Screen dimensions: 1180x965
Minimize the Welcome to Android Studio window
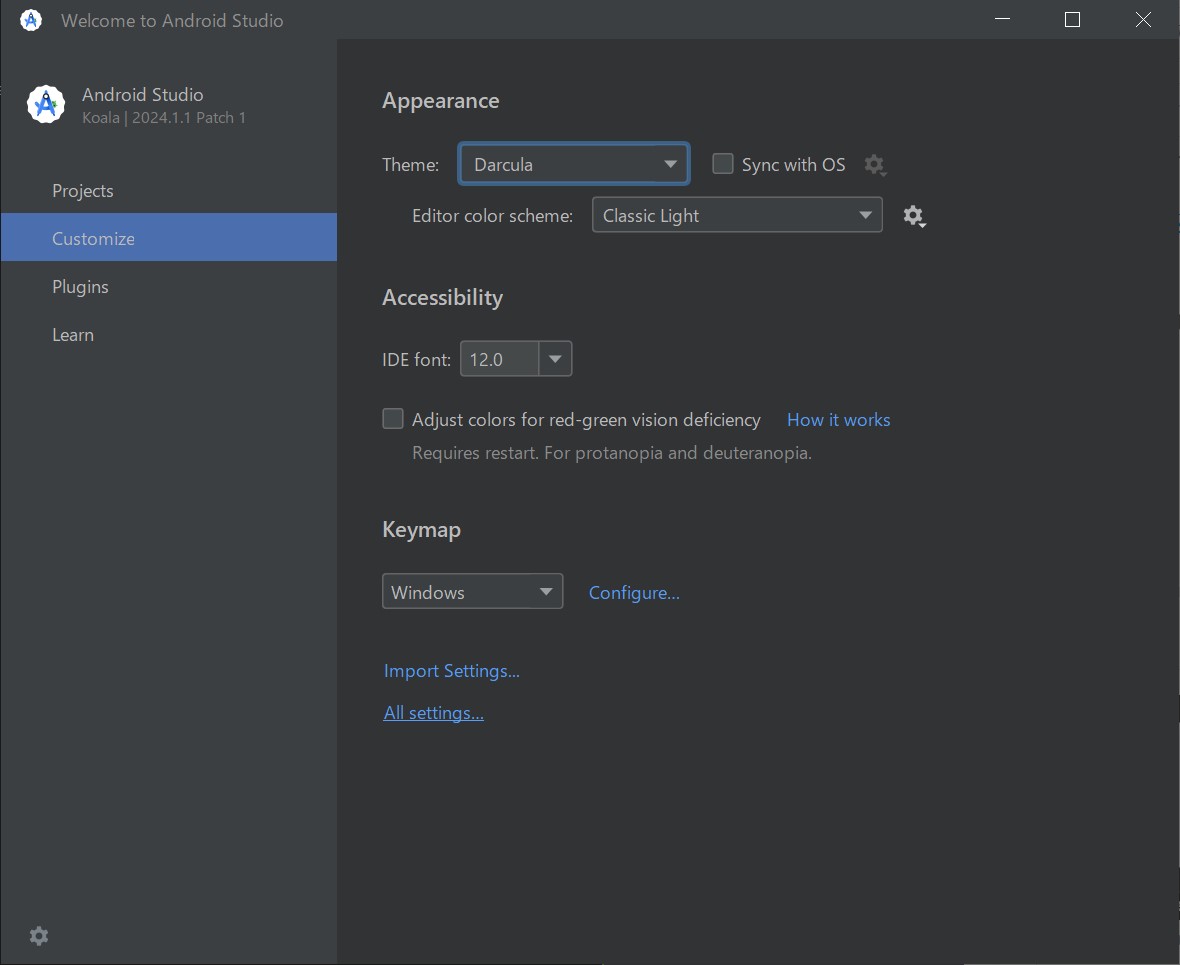point(1002,20)
